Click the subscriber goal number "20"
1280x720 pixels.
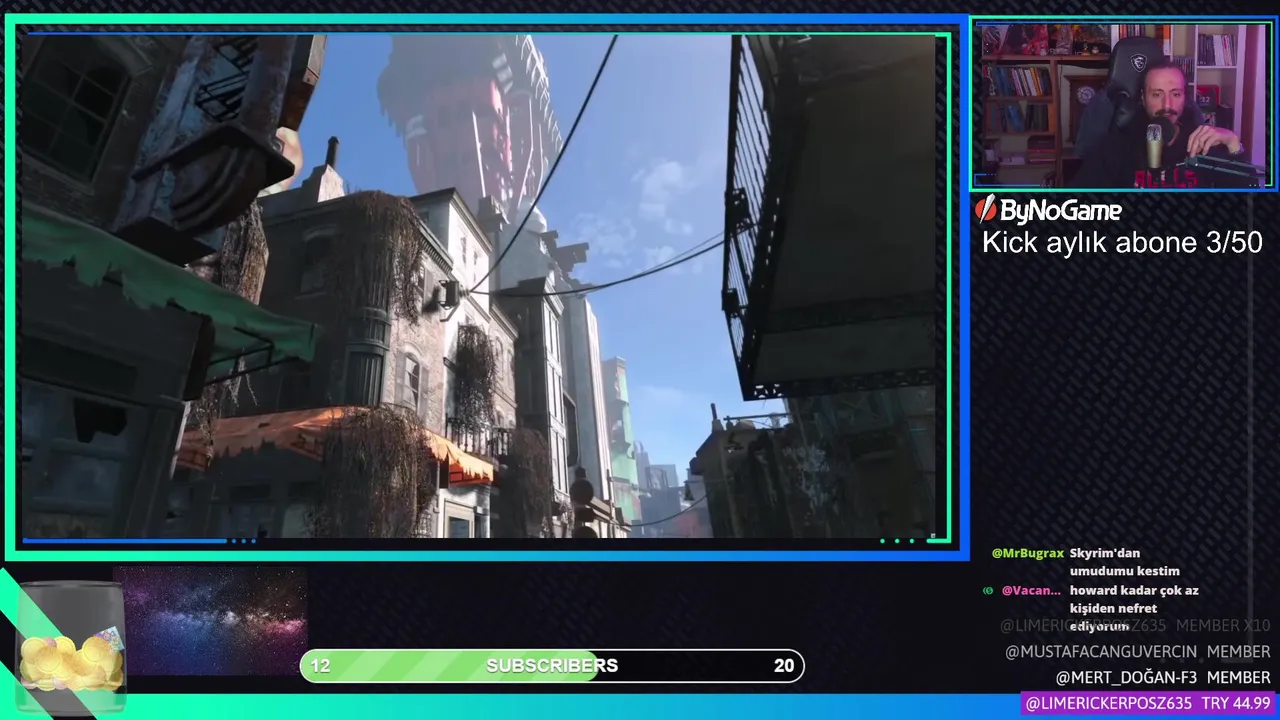(x=784, y=666)
